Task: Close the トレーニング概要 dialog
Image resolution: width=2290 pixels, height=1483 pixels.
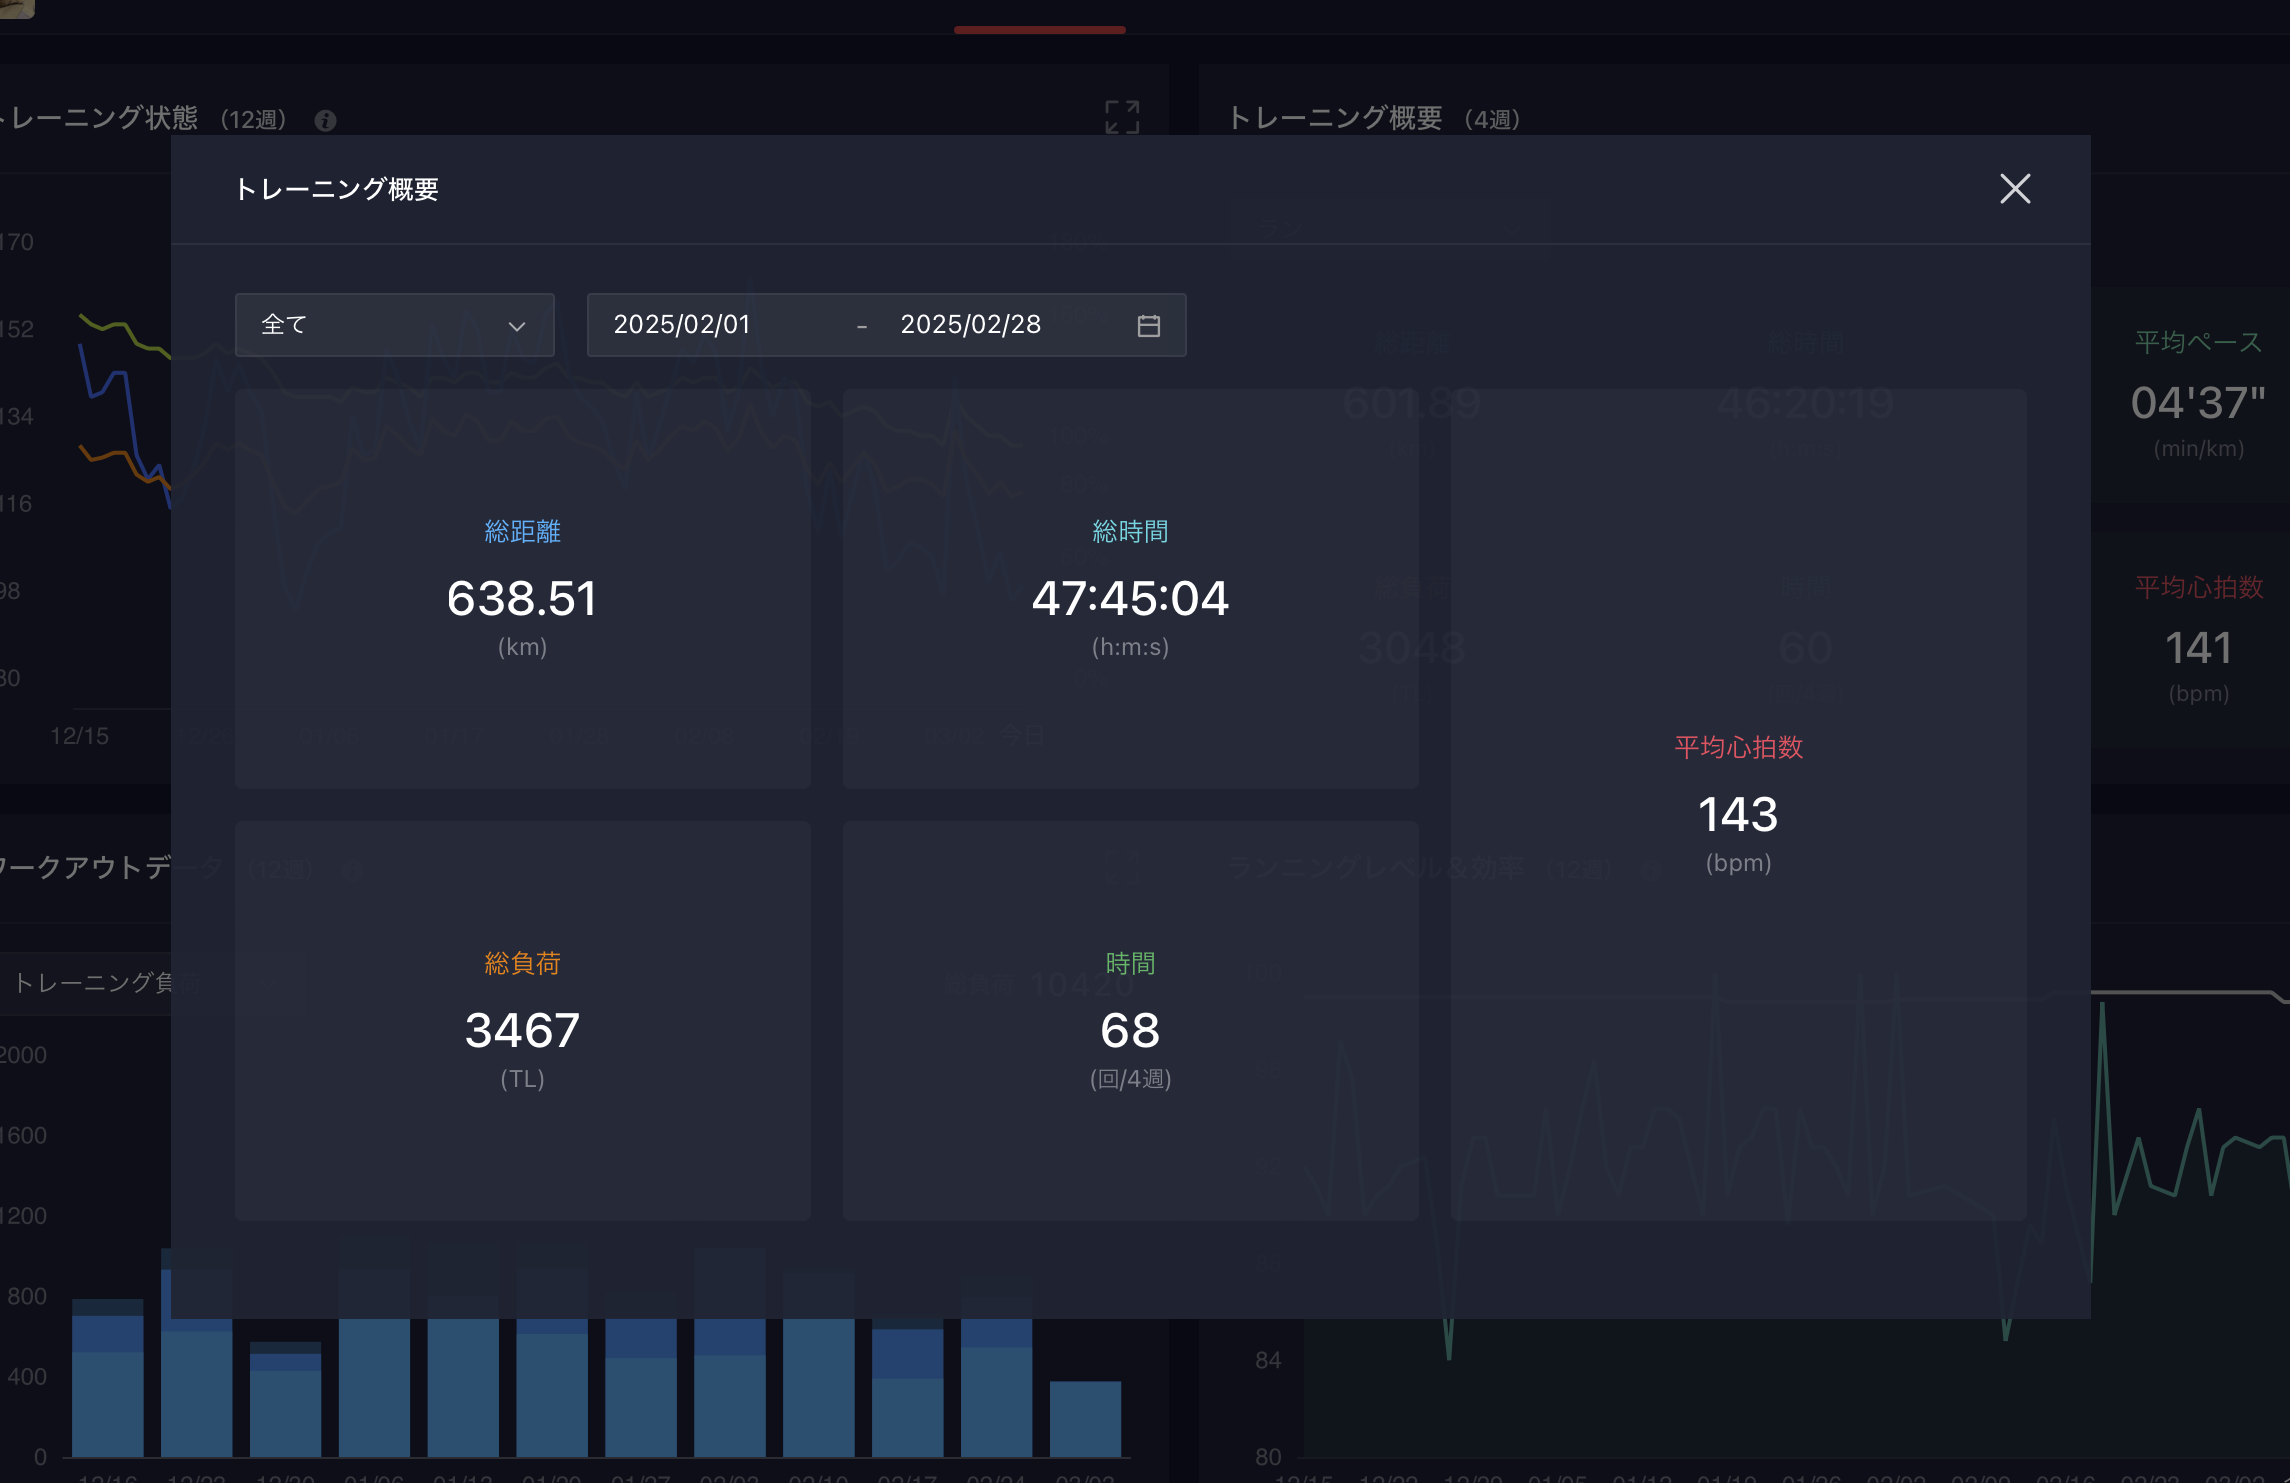Action: point(2014,189)
